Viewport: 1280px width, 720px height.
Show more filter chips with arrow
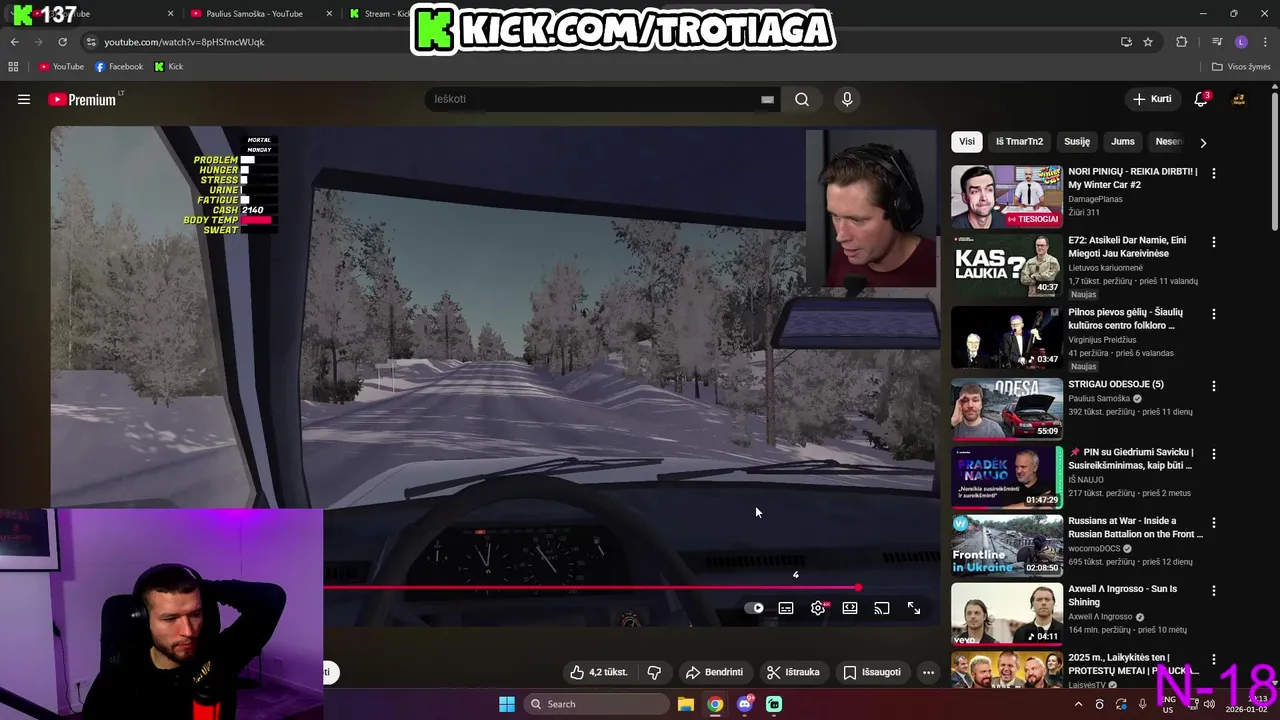[1203, 142]
